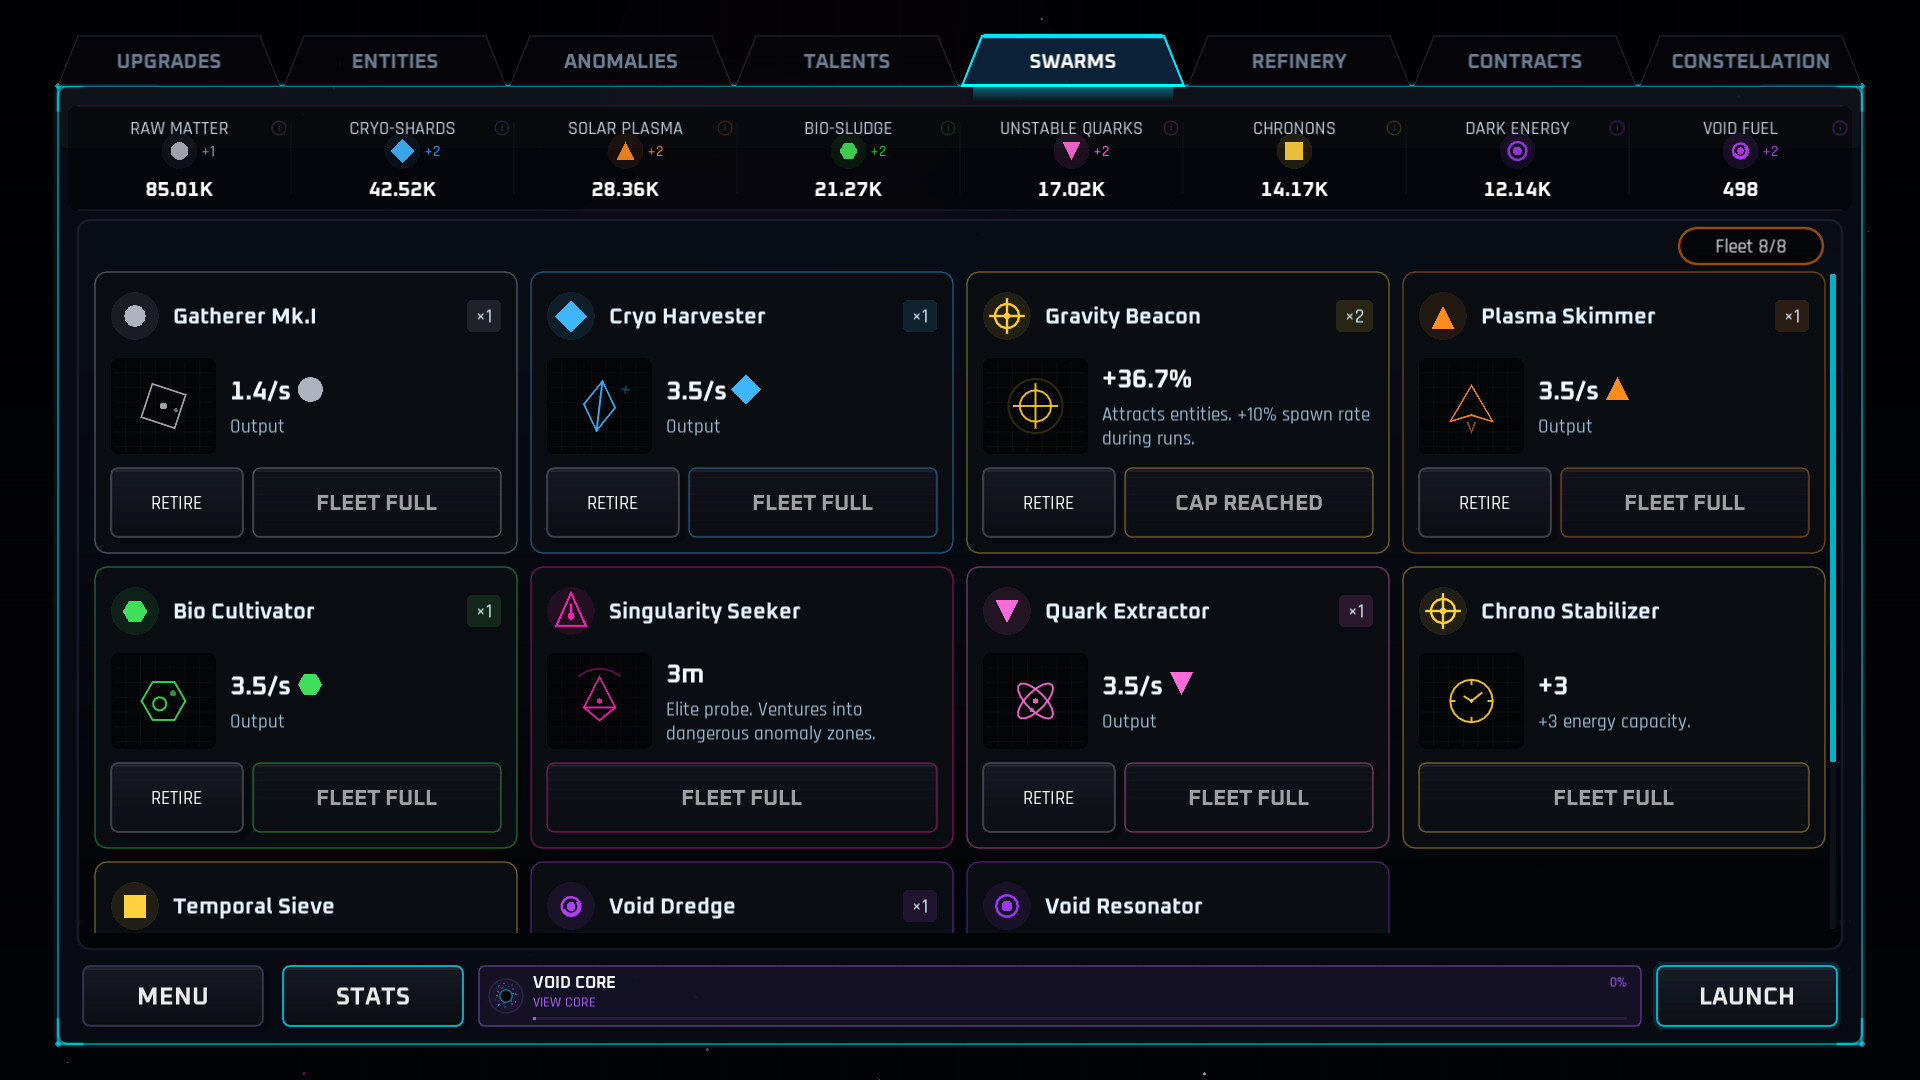
Task: Open the Anomalies tab
Action: coord(621,61)
